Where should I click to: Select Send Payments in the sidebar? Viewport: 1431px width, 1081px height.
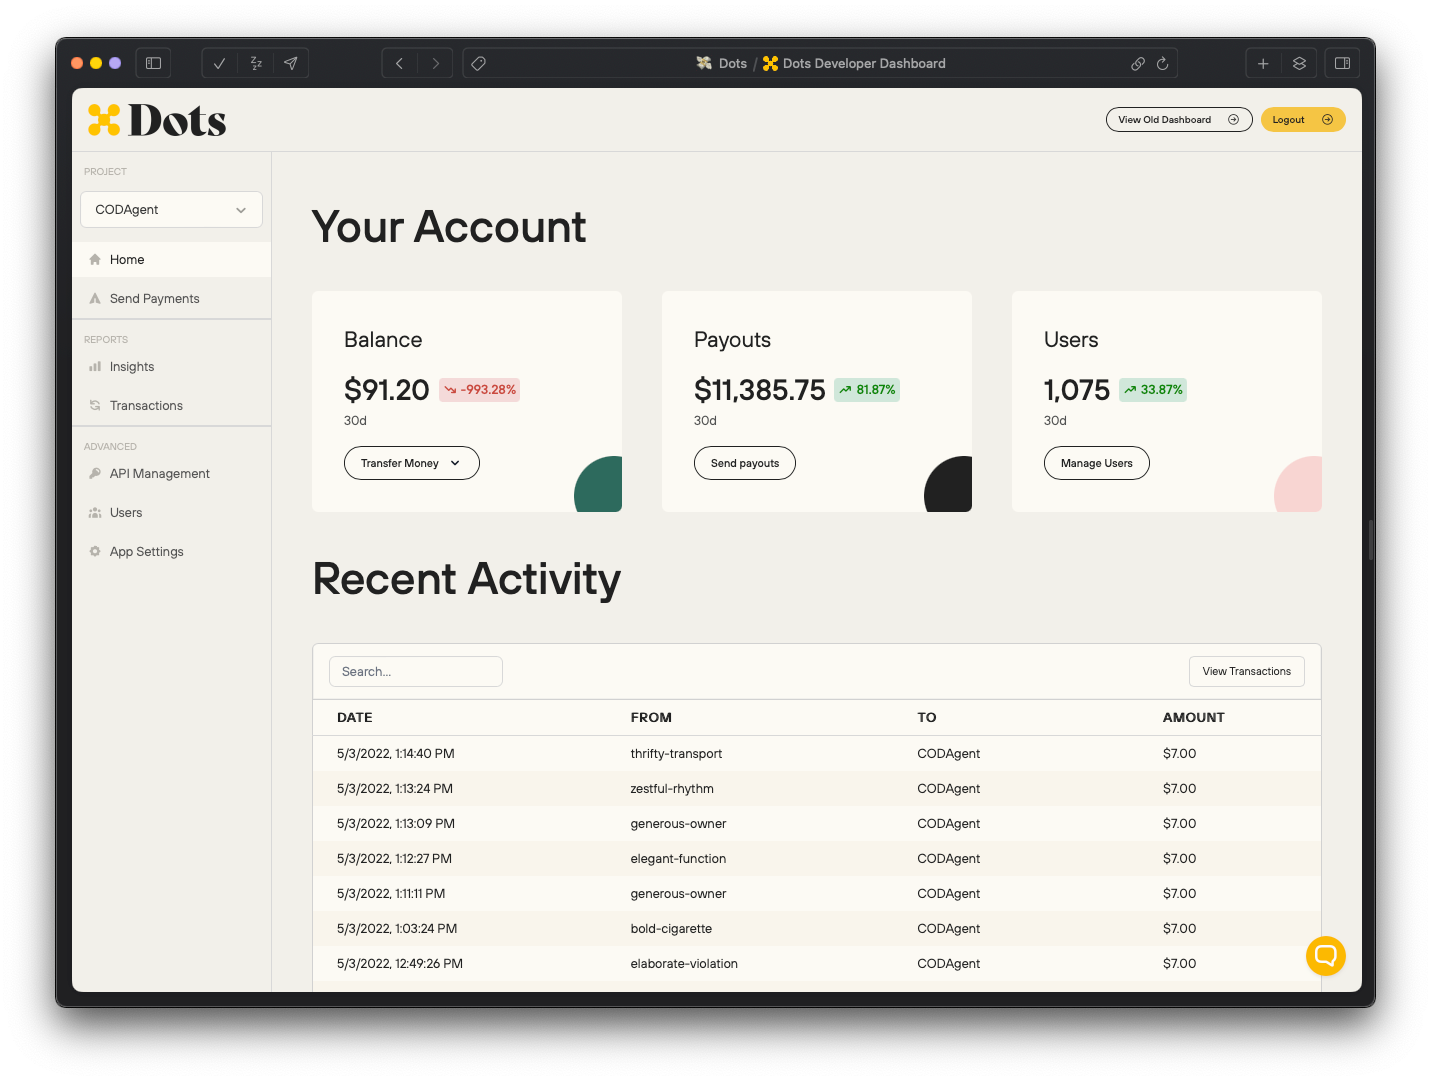[x=154, y=298]
